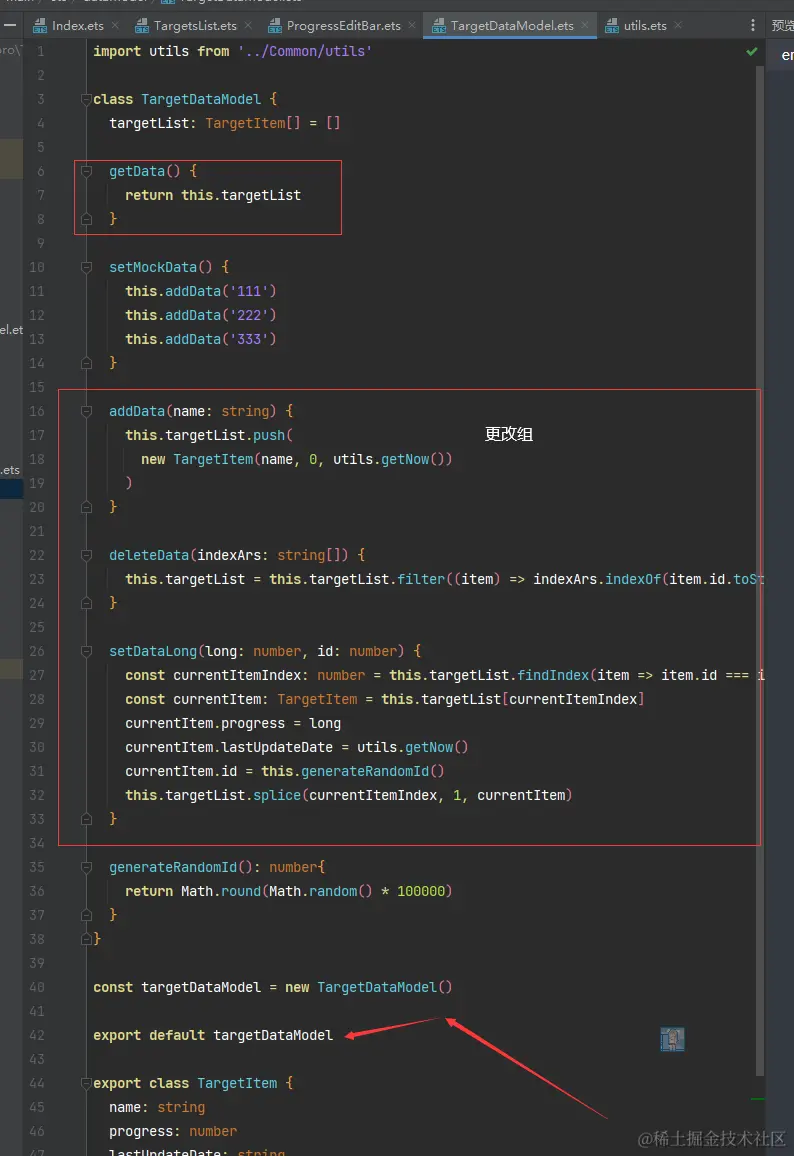The image size is (794, 1156).
Task: Close the utils.ets tab
Action: [x=678, y=26]
